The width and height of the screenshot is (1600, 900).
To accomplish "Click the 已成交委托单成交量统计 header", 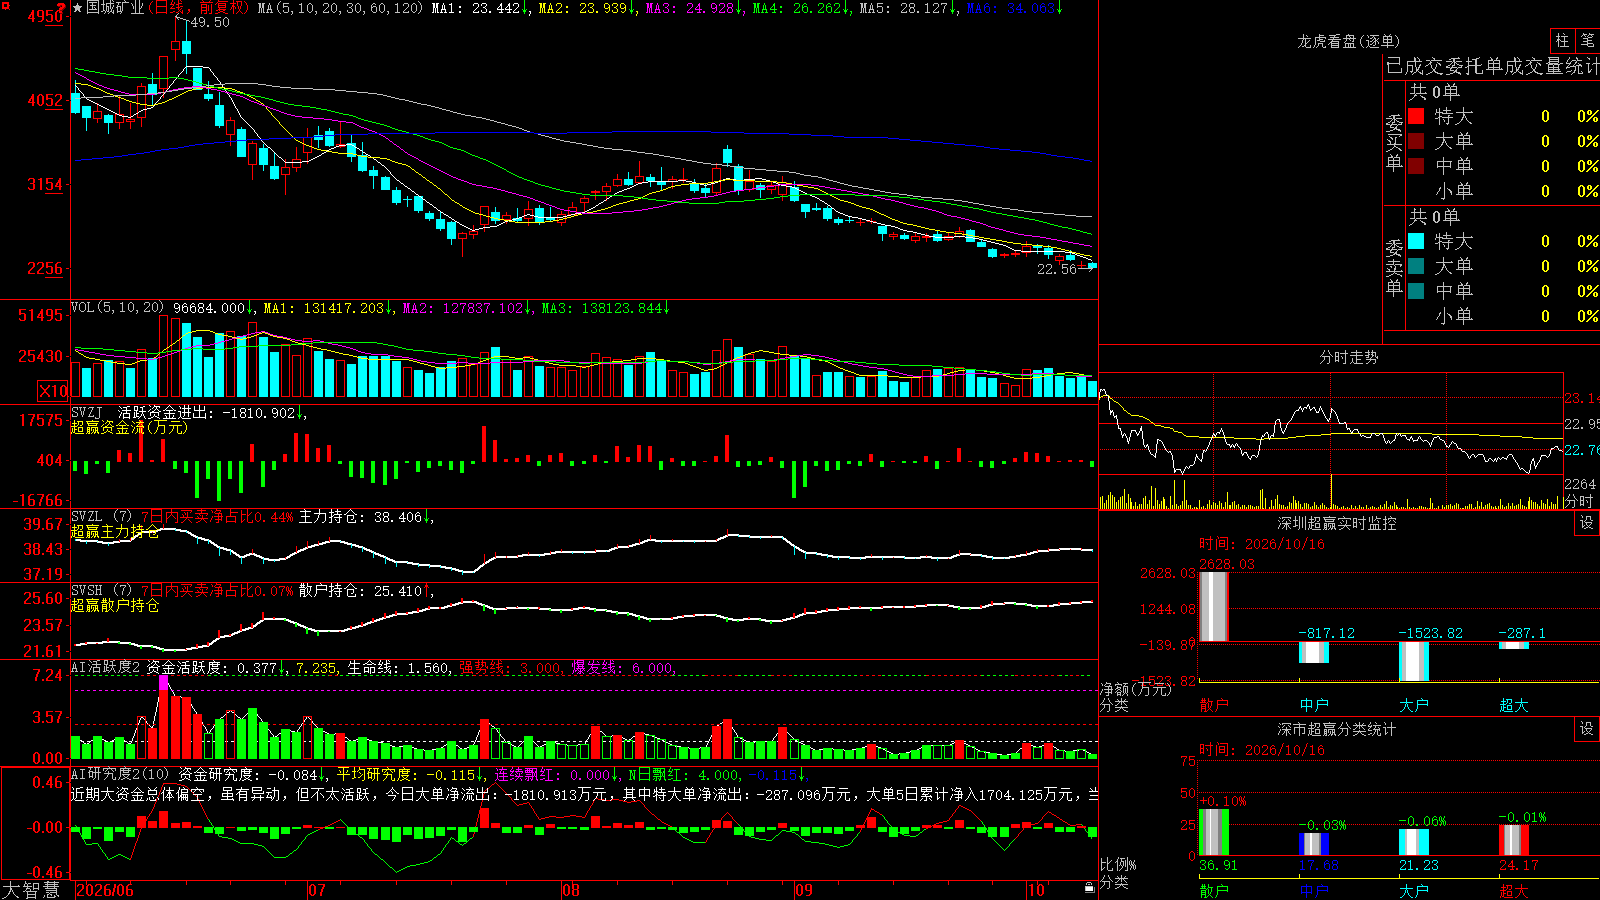I will point(1492,66).
